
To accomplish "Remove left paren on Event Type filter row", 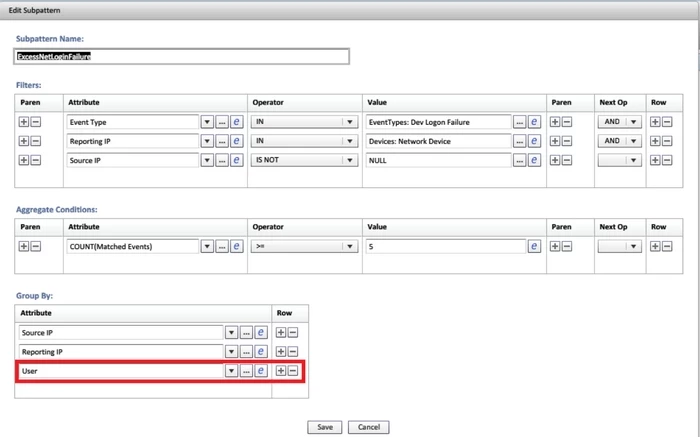I will 36,122.
